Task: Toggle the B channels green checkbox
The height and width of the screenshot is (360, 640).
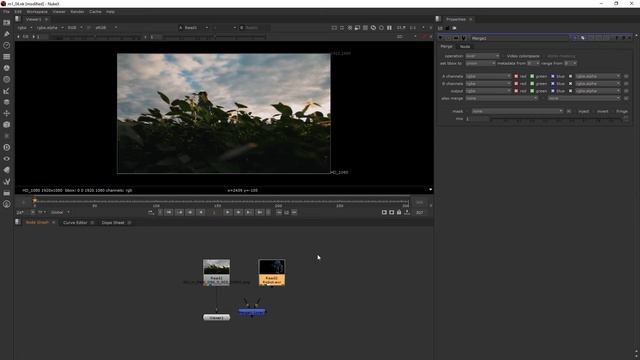Action: coord(532,84)
